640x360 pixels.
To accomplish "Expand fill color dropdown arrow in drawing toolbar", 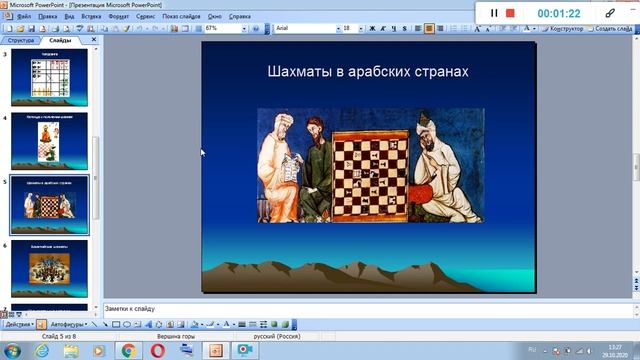I will [x=202, y=324].
